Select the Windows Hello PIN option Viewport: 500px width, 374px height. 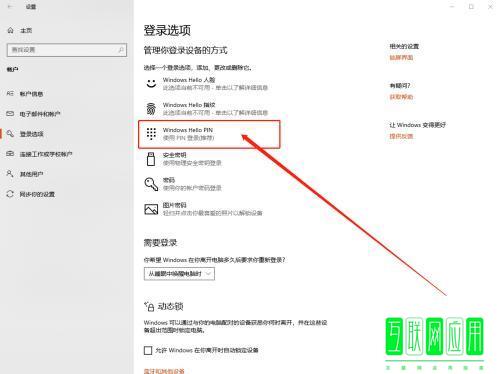pos(209,134)
